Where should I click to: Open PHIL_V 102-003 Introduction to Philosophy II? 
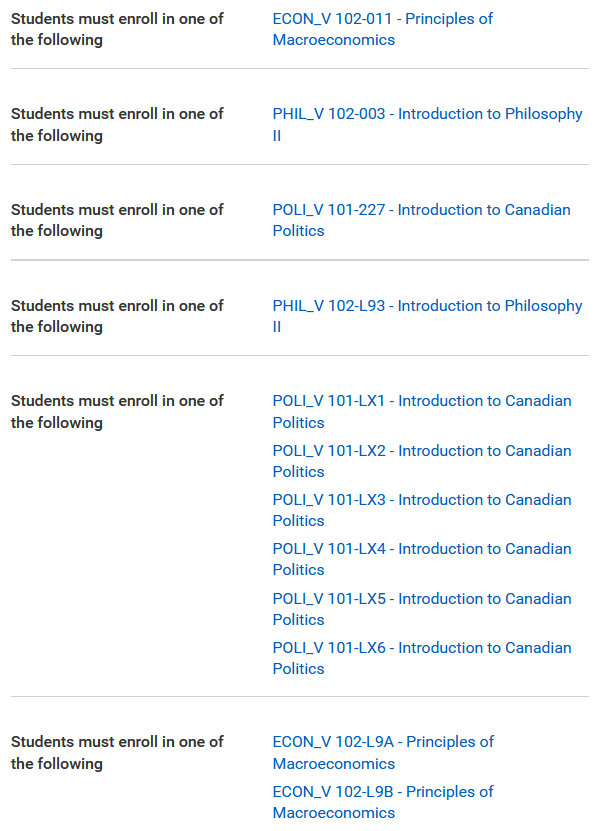[x=427, y=125]
